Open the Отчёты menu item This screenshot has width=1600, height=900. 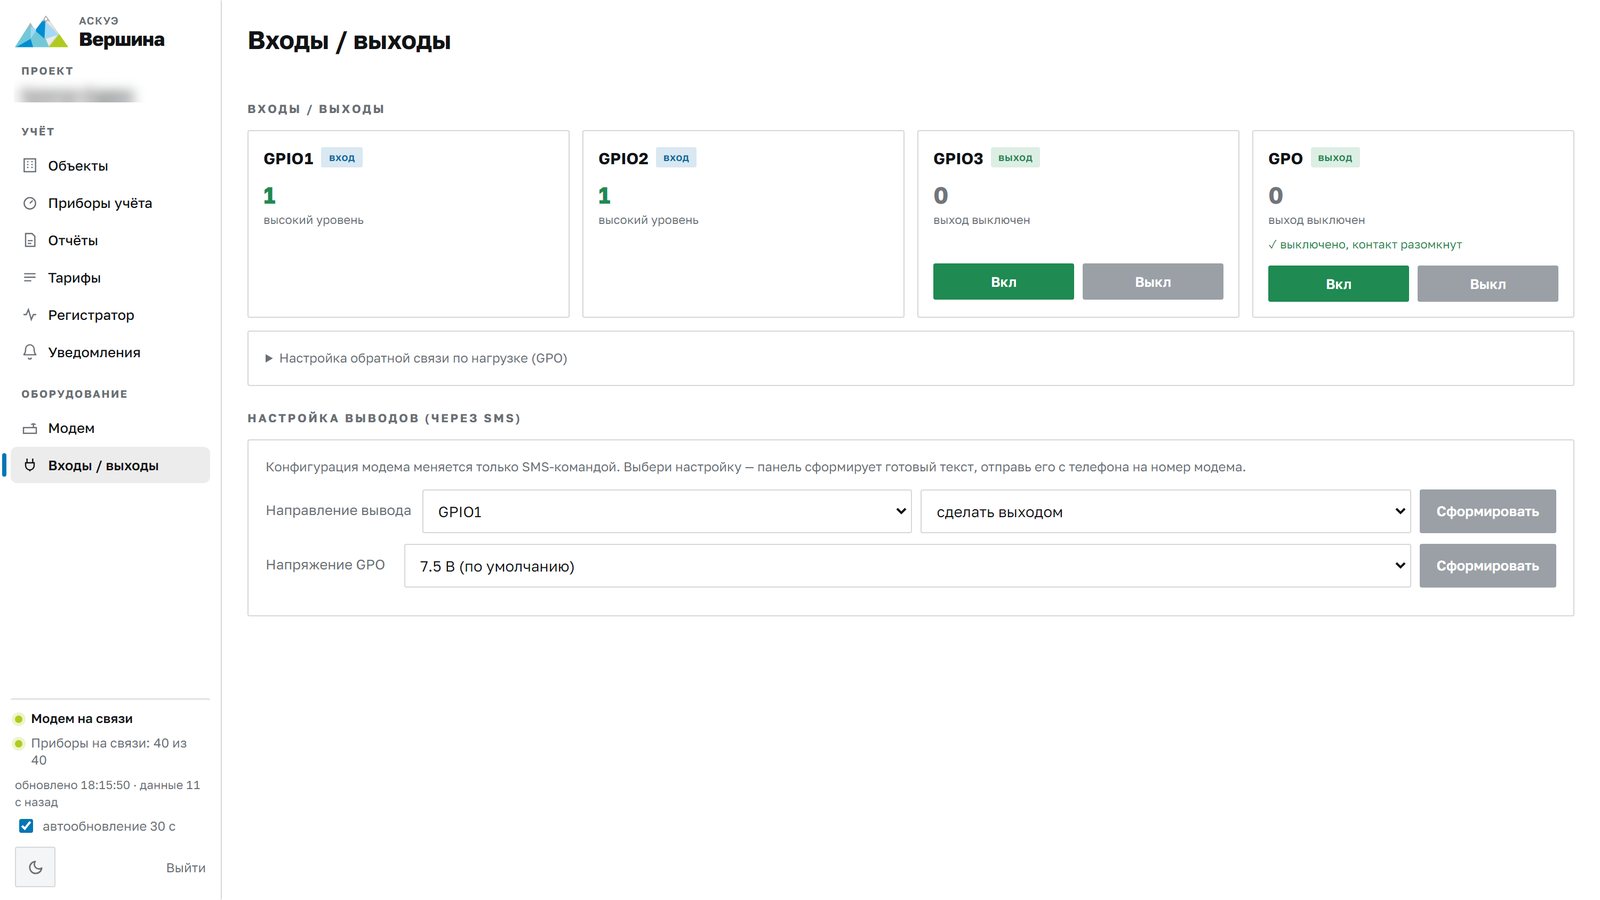110,240
